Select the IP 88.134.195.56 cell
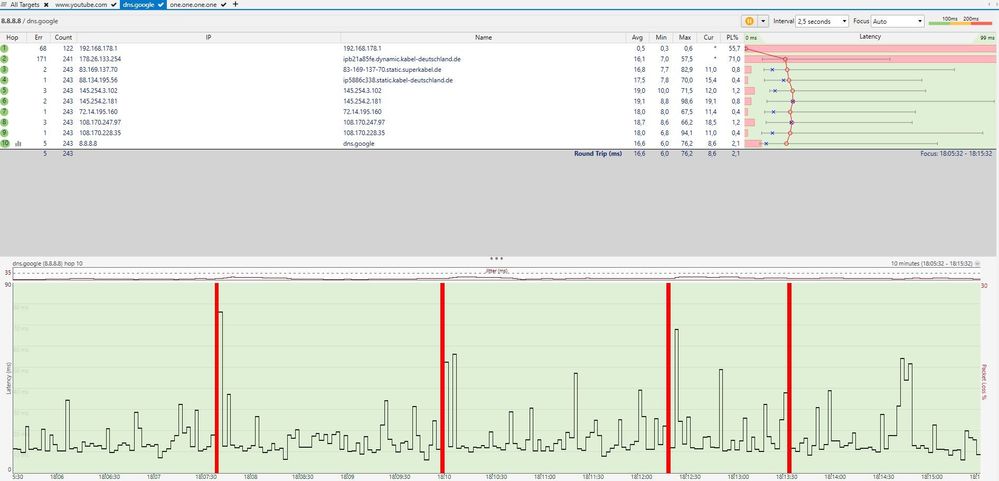 [x=98, y=80]
